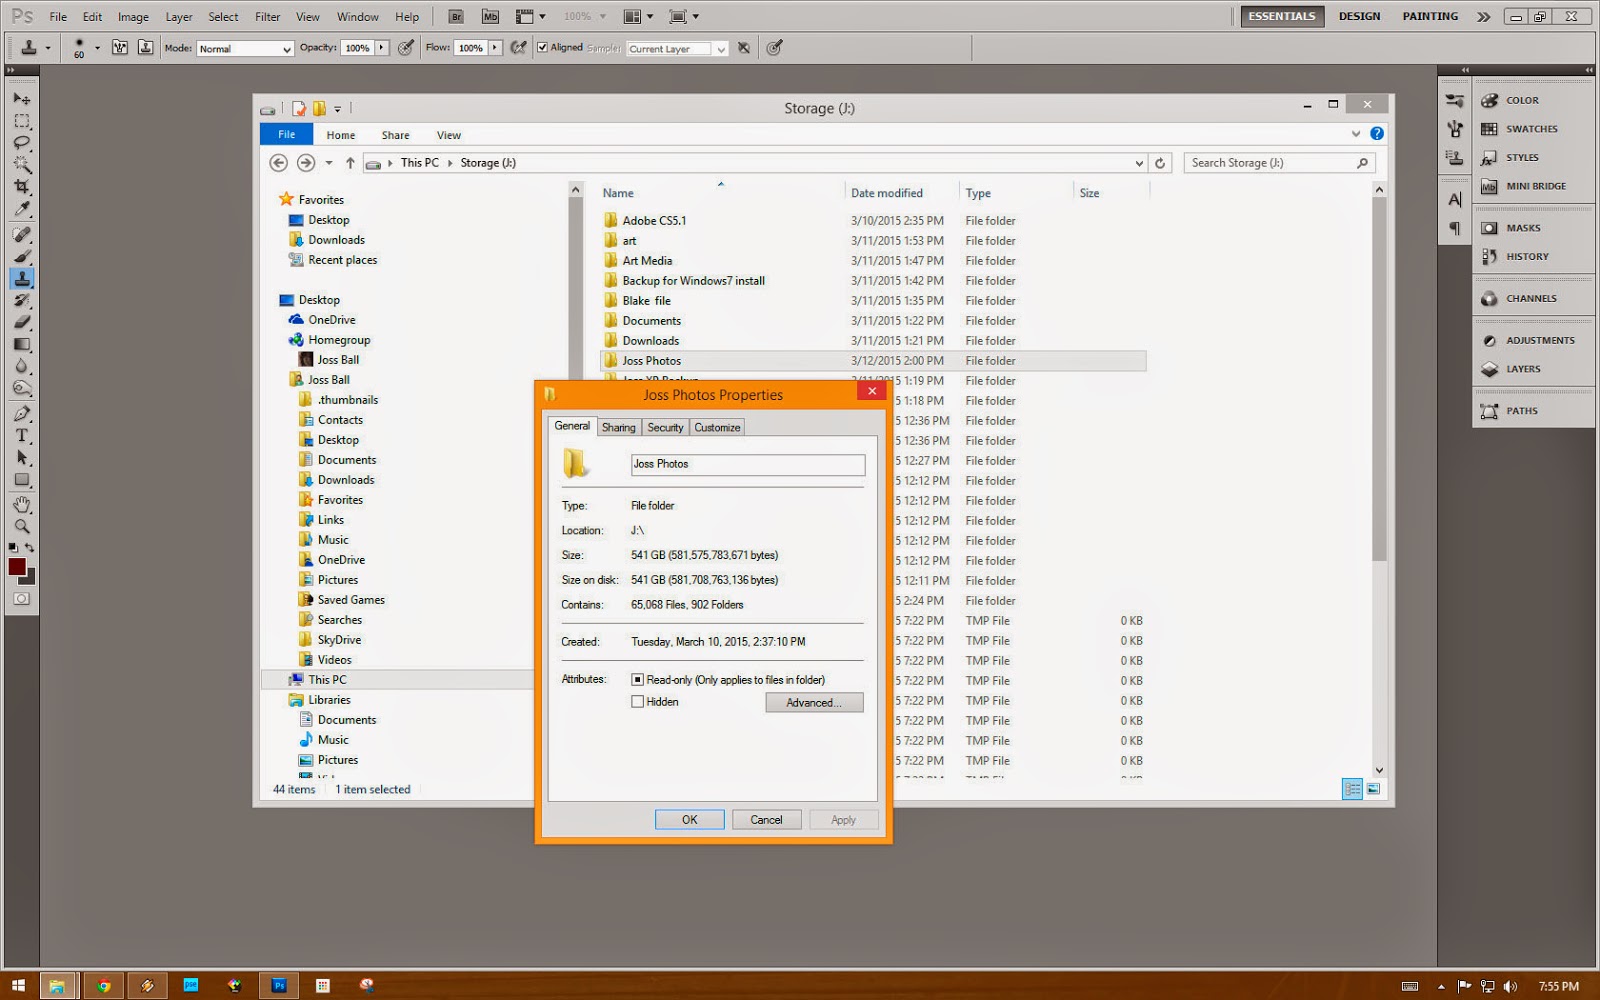Image resolution: width=1600 pixels, height=1000 pixels.
Task: Open the Character panel icon
Action: [x=1455, y=200]
